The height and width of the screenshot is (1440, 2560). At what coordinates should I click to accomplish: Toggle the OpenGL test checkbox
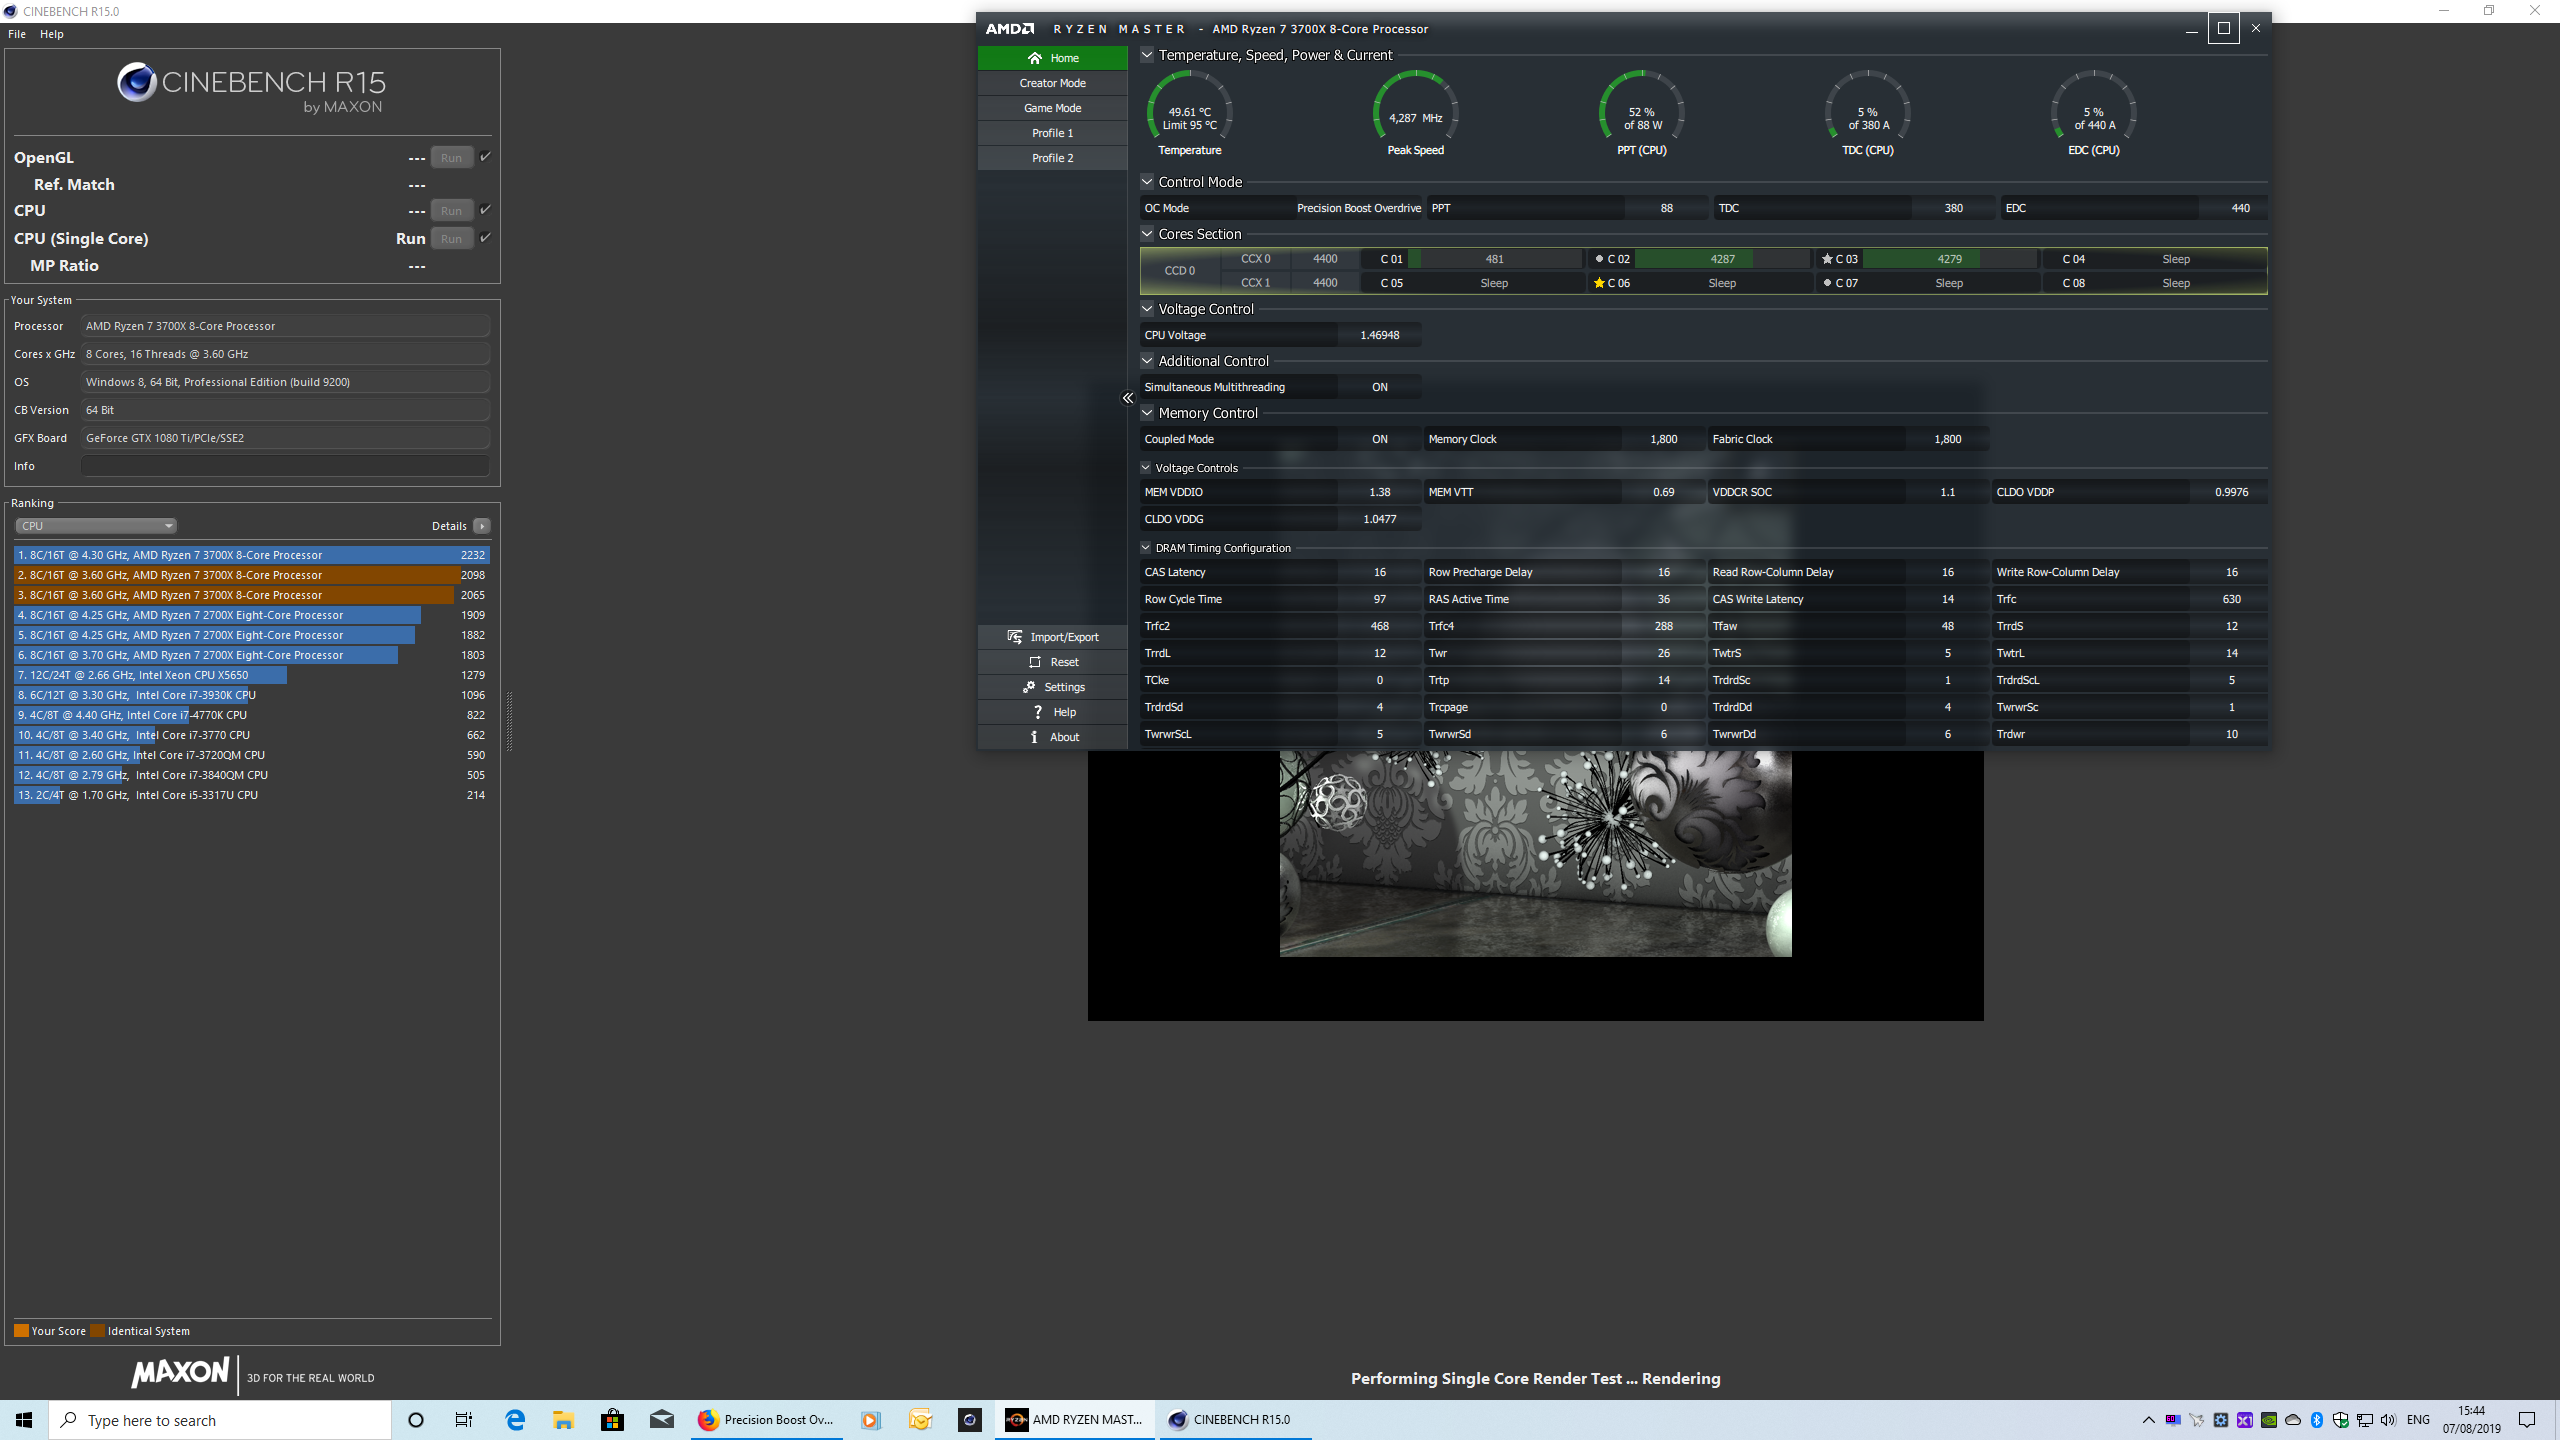(485, 156)
